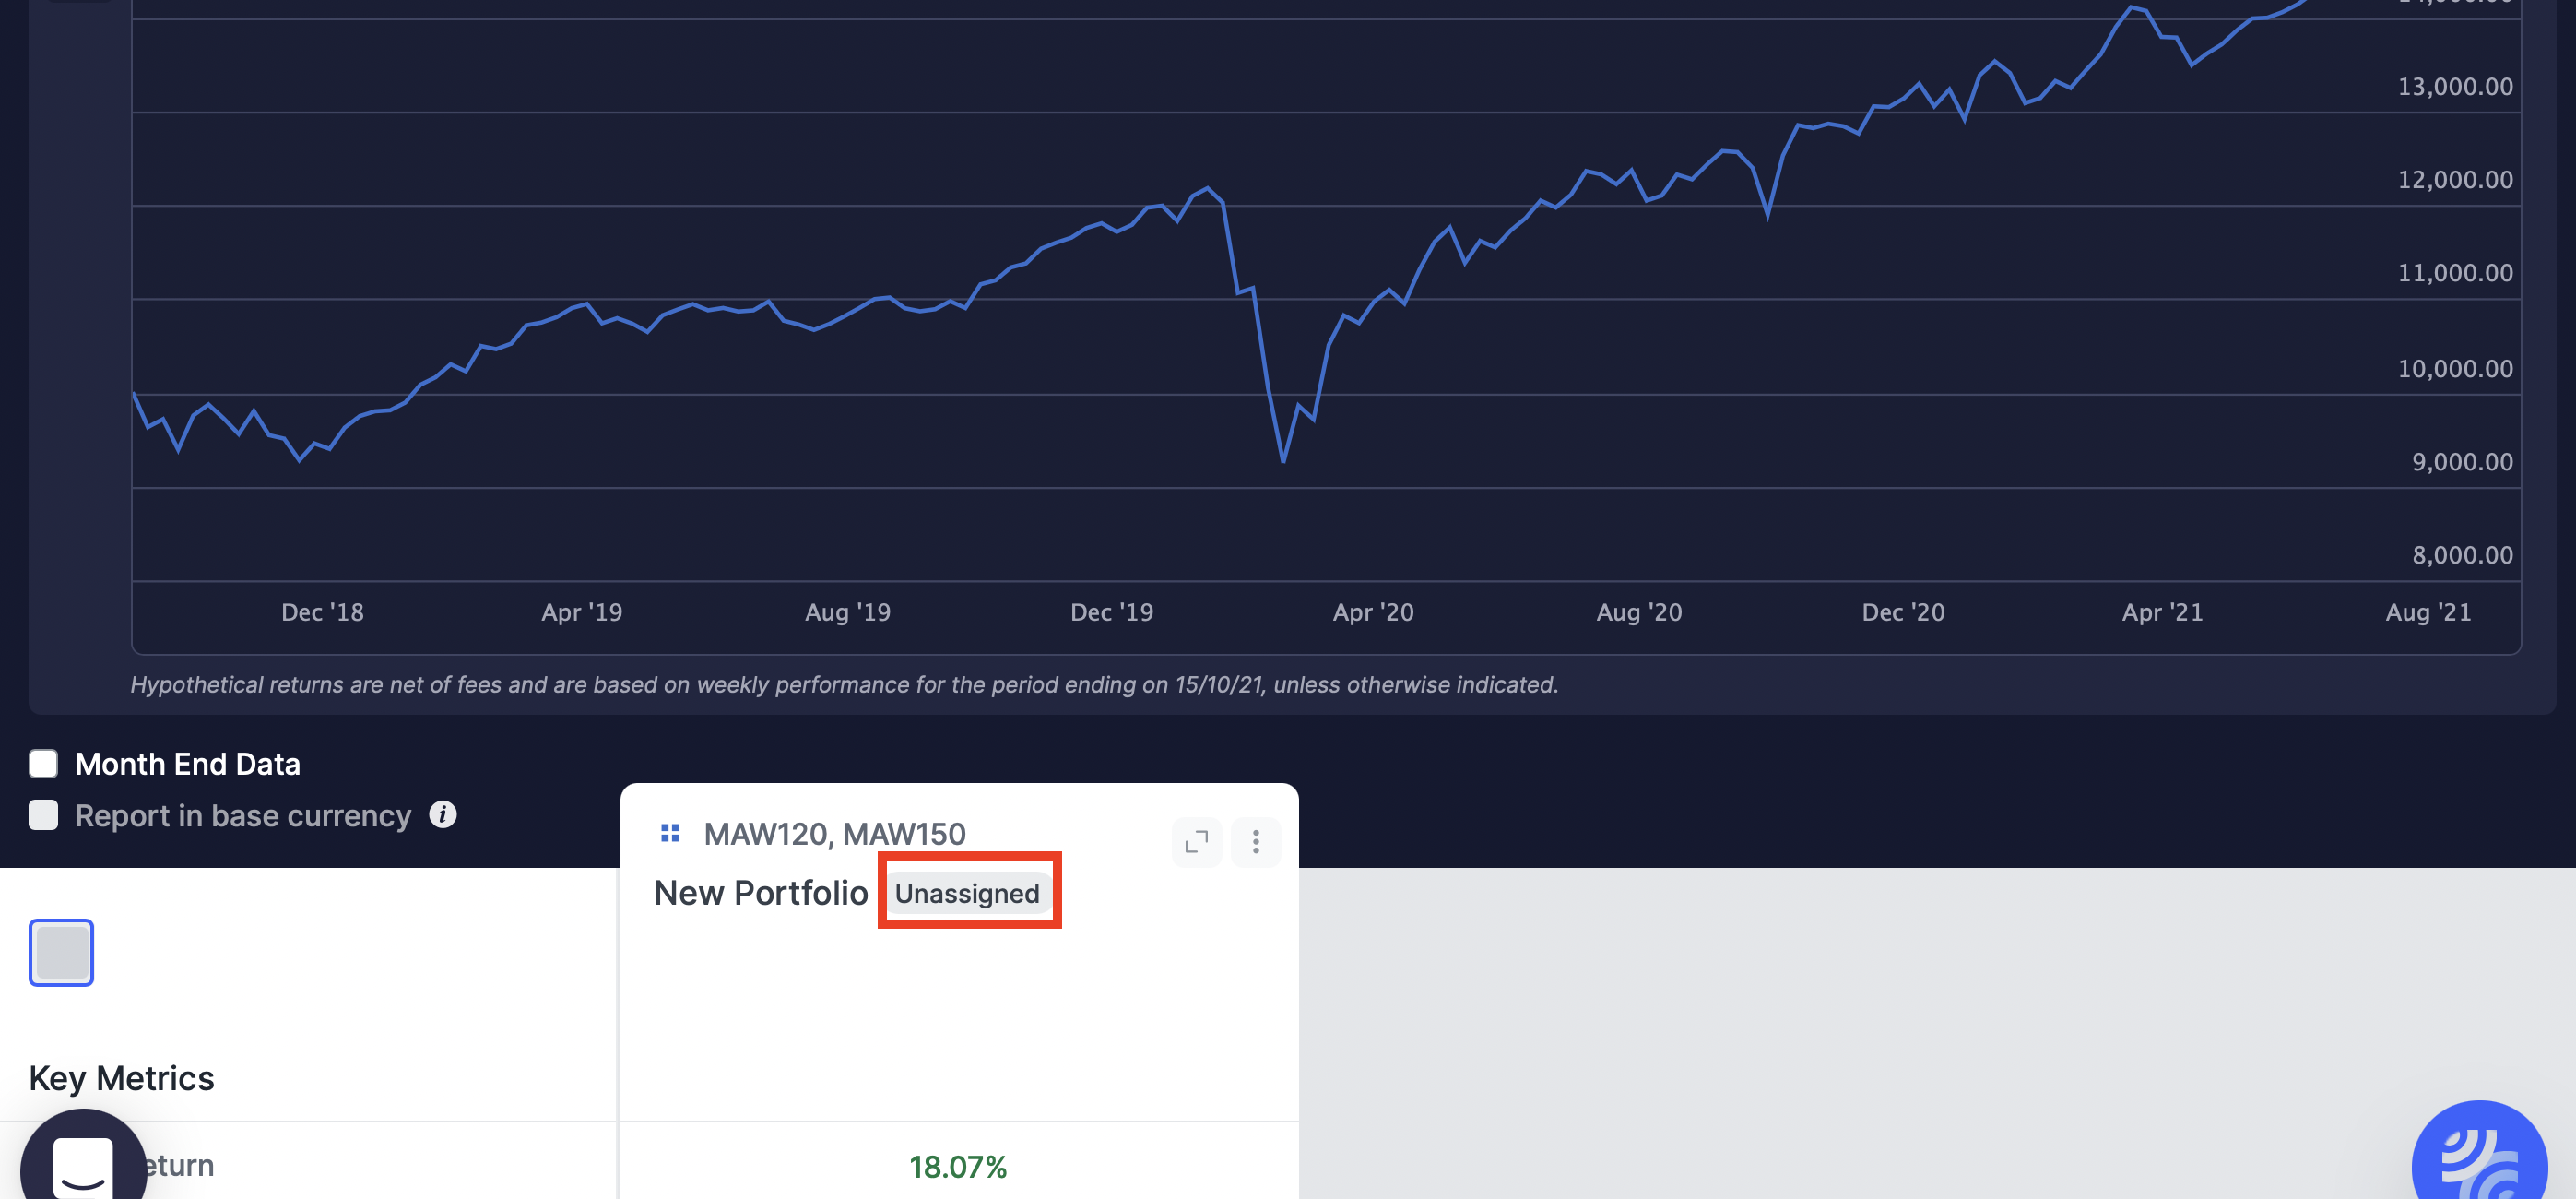Click the Unassigned badge
The width and height of the screenshot is (2576, 1199).
[x=967, y=892]
